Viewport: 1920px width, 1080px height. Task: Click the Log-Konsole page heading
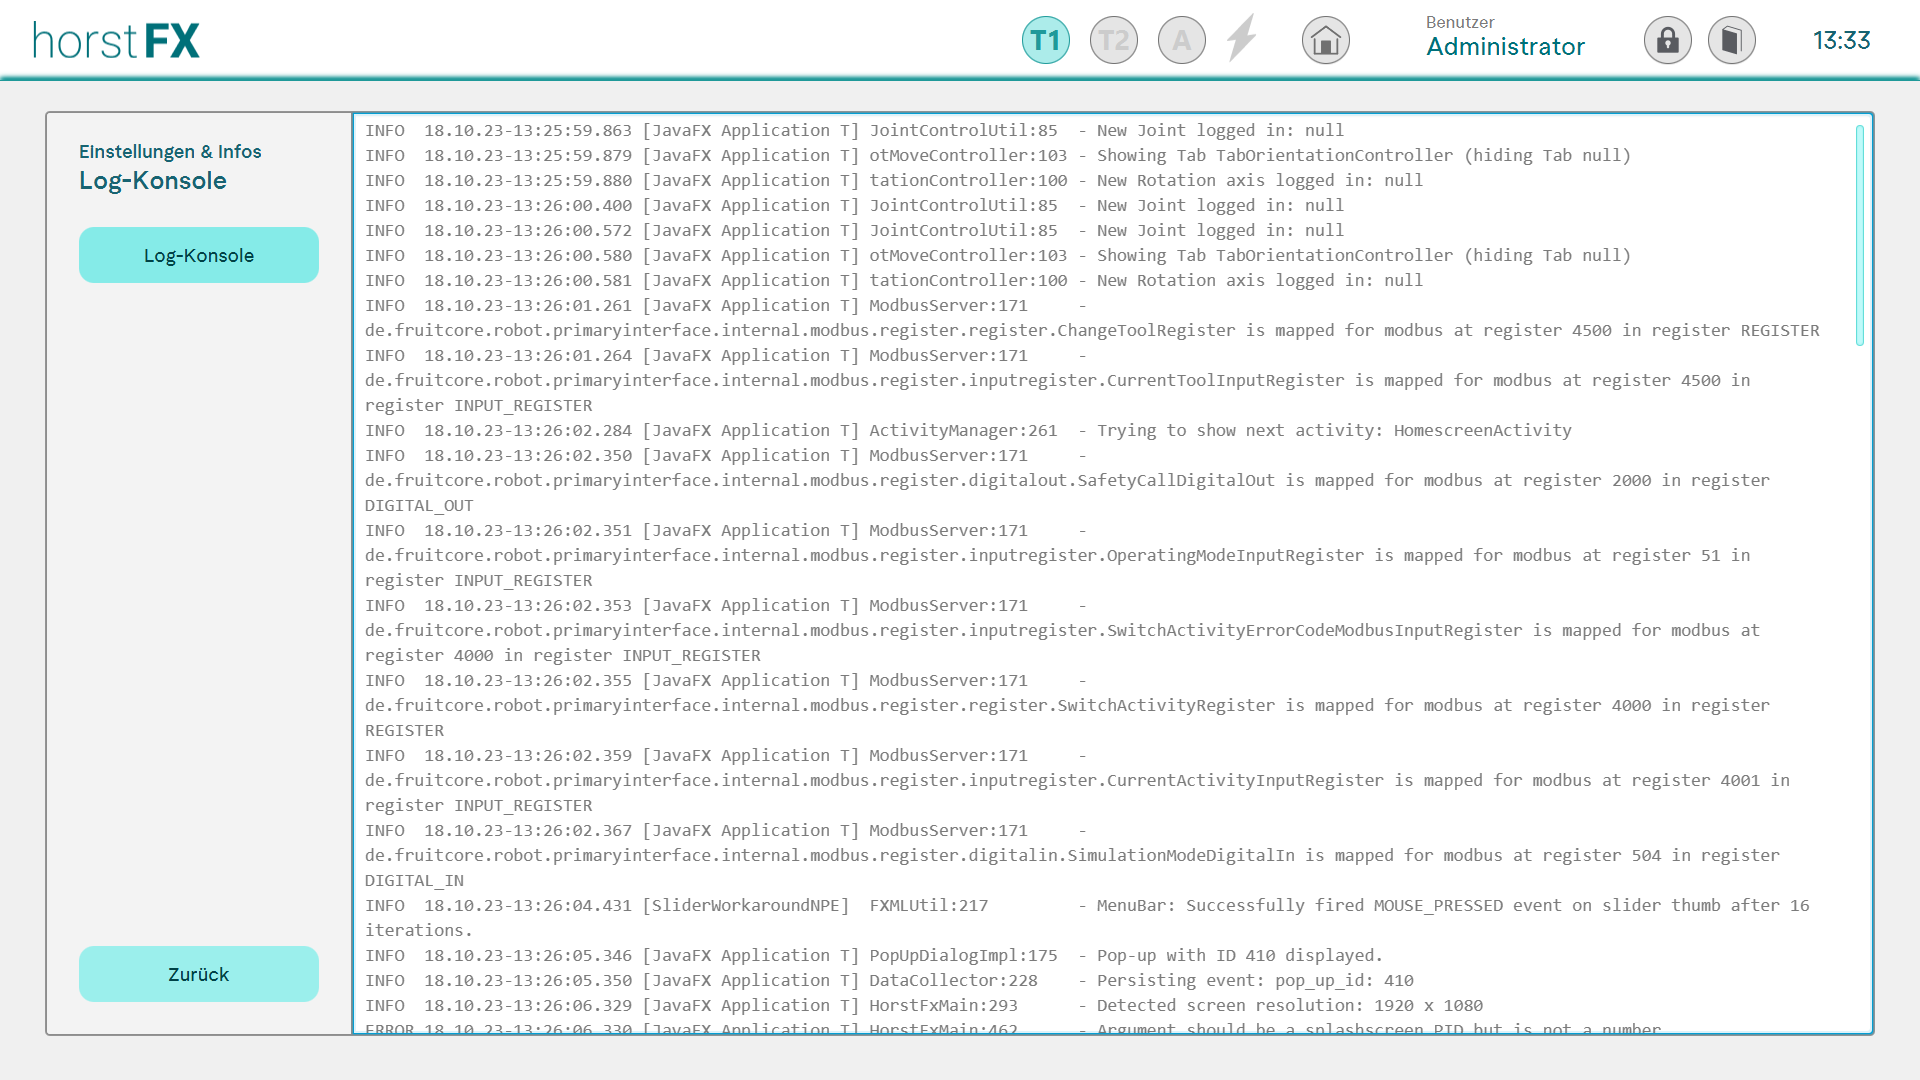pos(153,181)
